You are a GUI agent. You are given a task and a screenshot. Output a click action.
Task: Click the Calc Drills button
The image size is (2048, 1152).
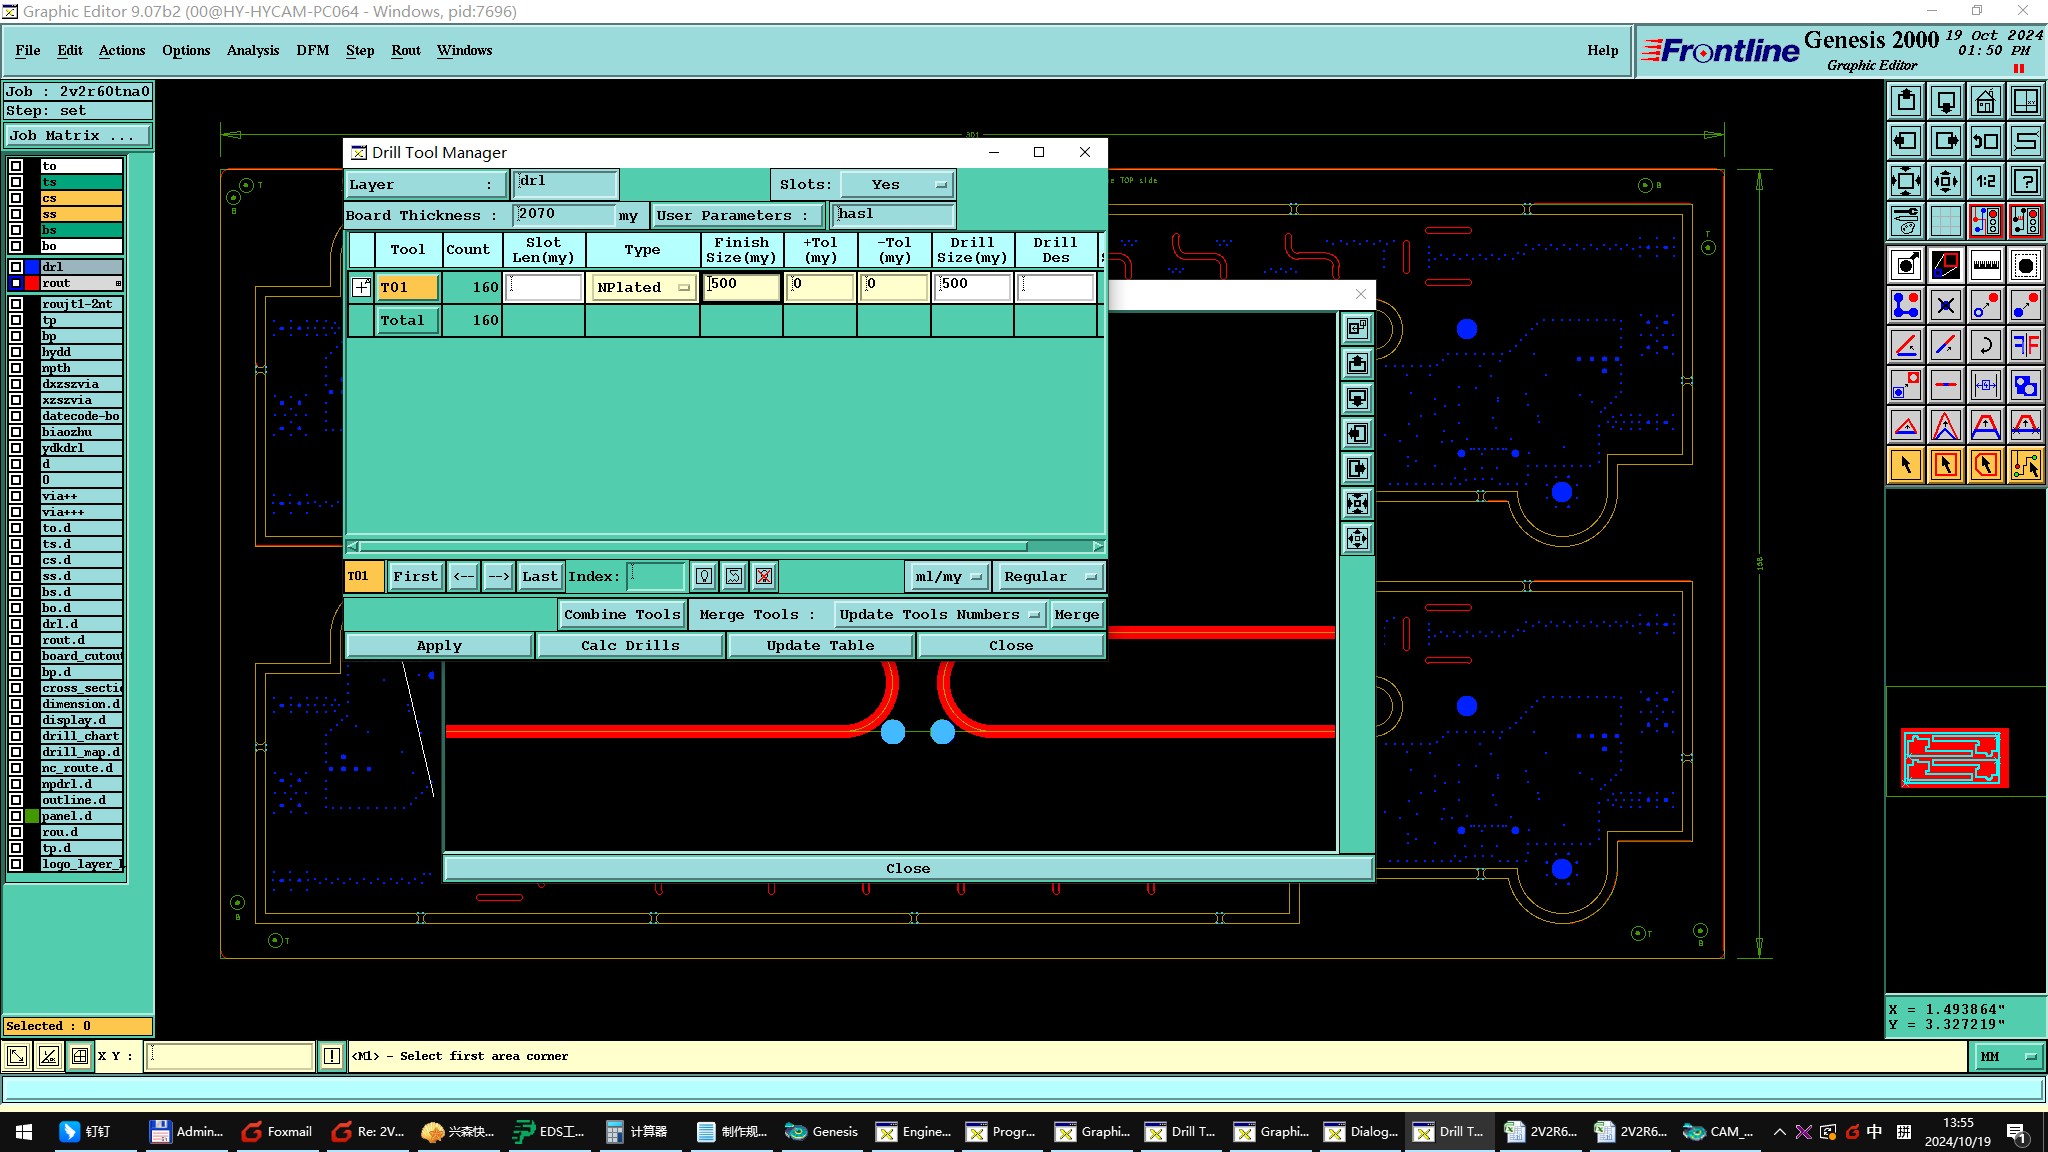630,646
